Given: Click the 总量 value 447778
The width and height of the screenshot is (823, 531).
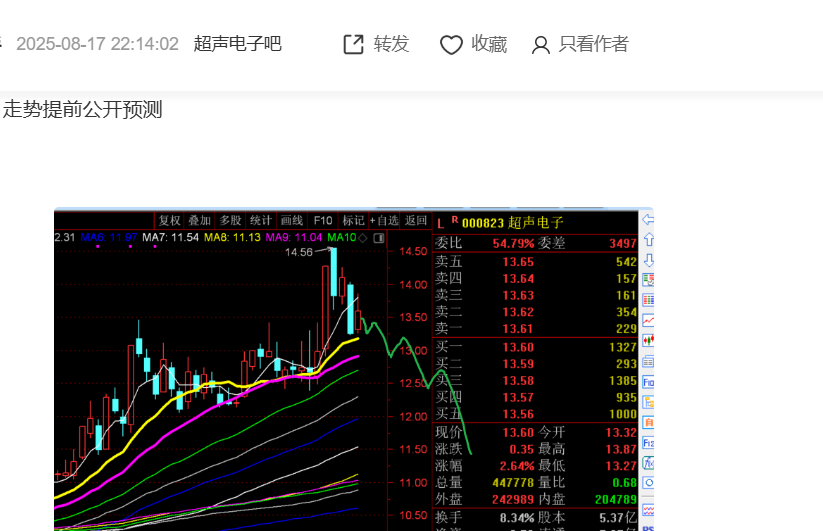Looking at the screenshot, I should click(x=513, y=483).
